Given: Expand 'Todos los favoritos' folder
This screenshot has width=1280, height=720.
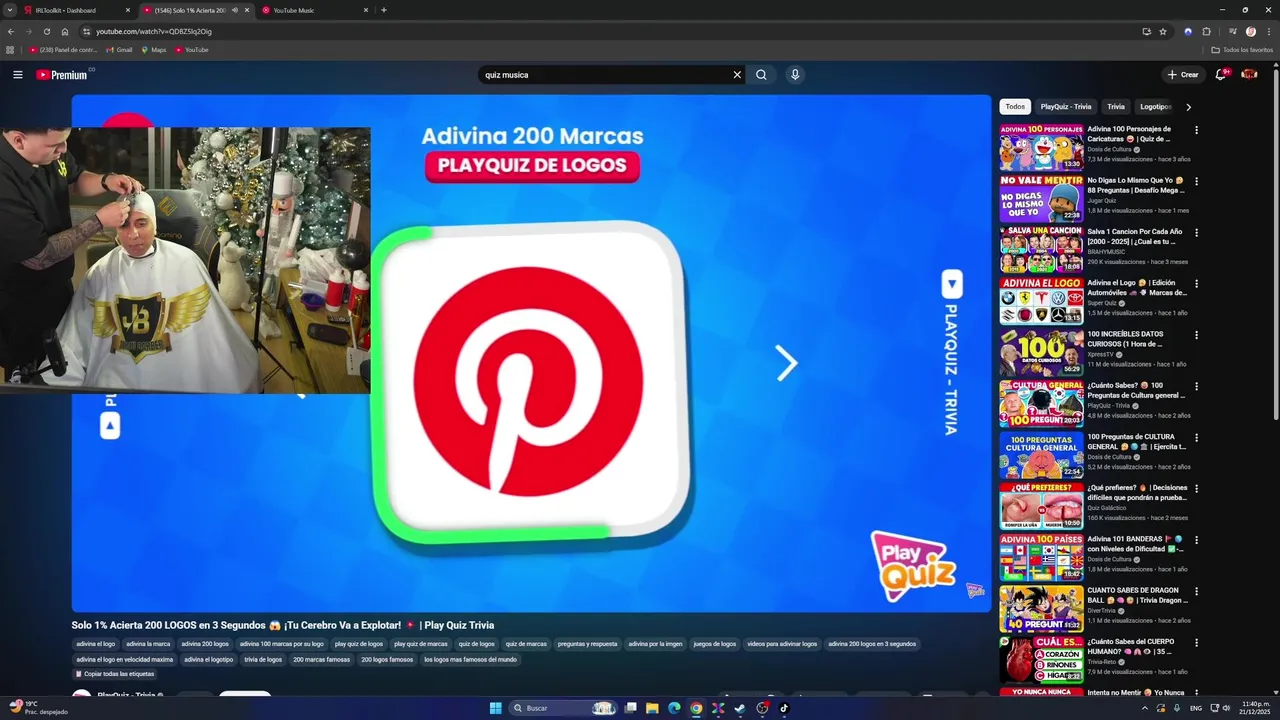Looking at the screenshot, I should (x=1242, y=50).
